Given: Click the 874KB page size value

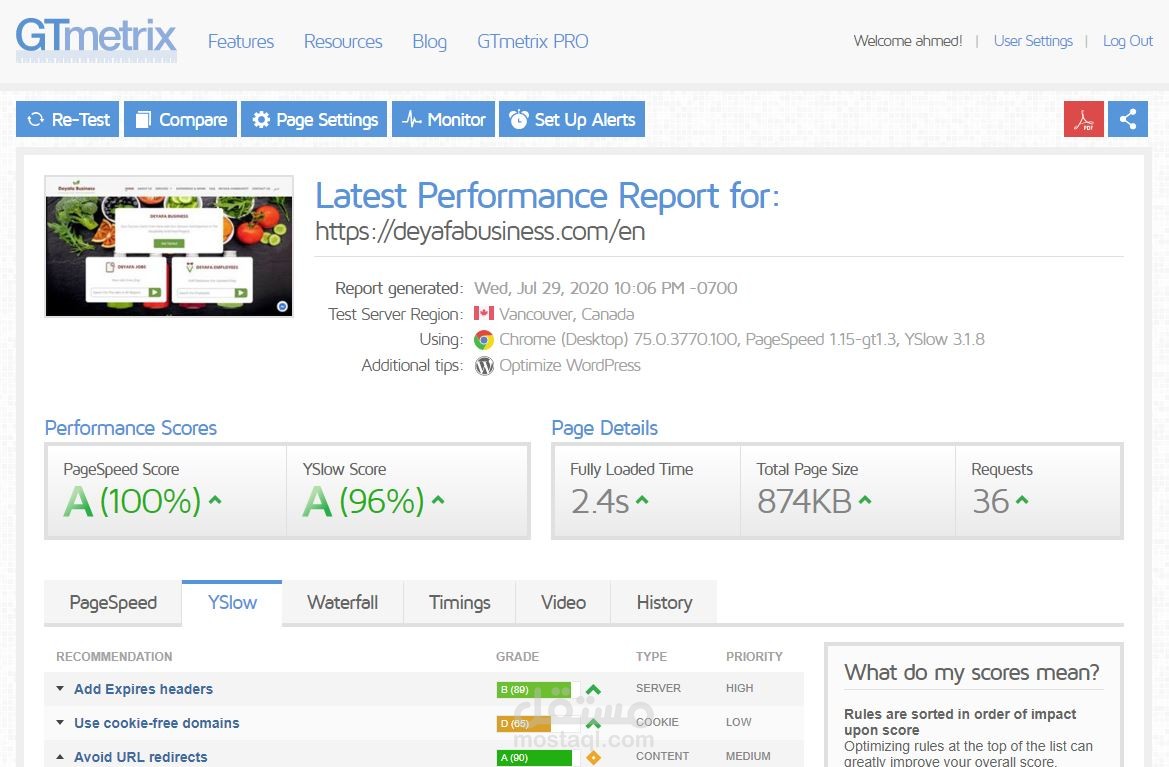Looking at the screenshot, I should tap(804, 502).
